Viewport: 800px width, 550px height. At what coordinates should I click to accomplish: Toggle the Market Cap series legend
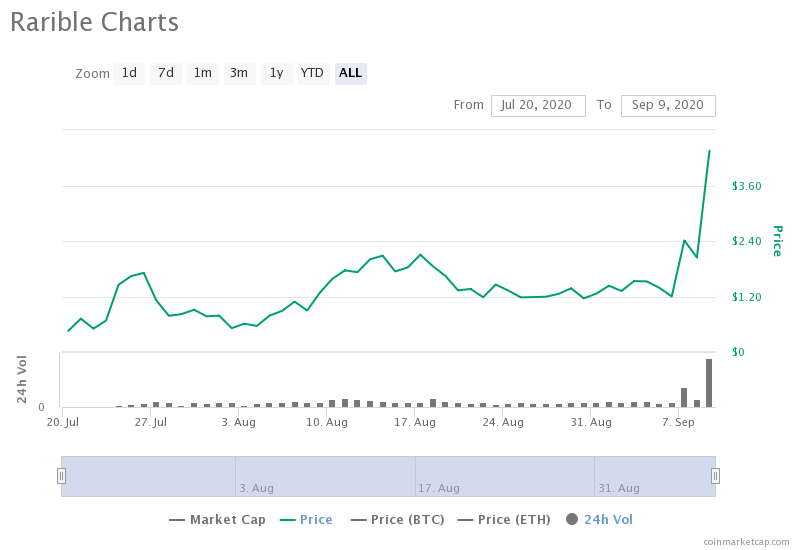pos(217,520)
